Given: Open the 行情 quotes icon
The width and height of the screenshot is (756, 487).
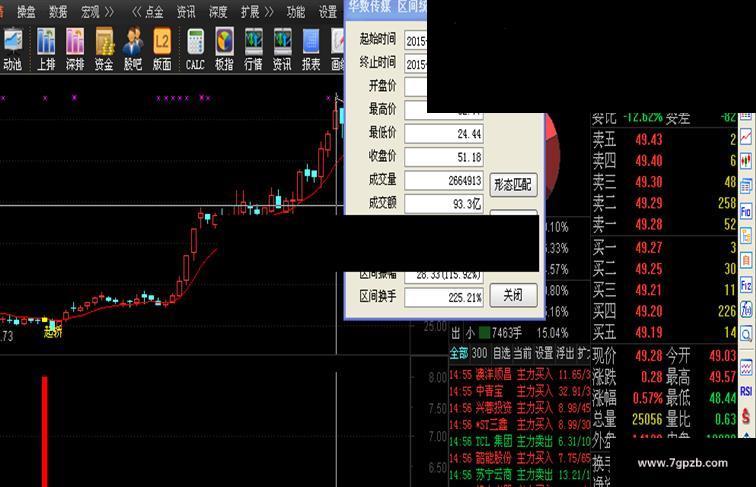Looking at the screenshot, I should [253, 49].
